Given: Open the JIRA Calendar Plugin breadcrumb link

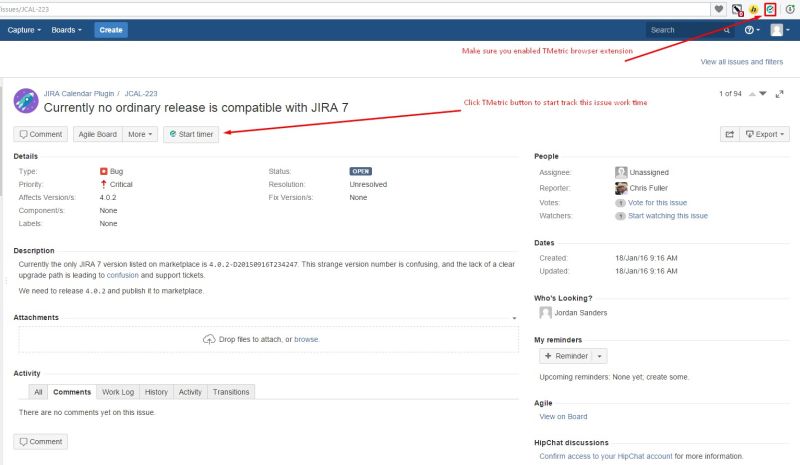Looking at the screenshot, I should [79, 93].
